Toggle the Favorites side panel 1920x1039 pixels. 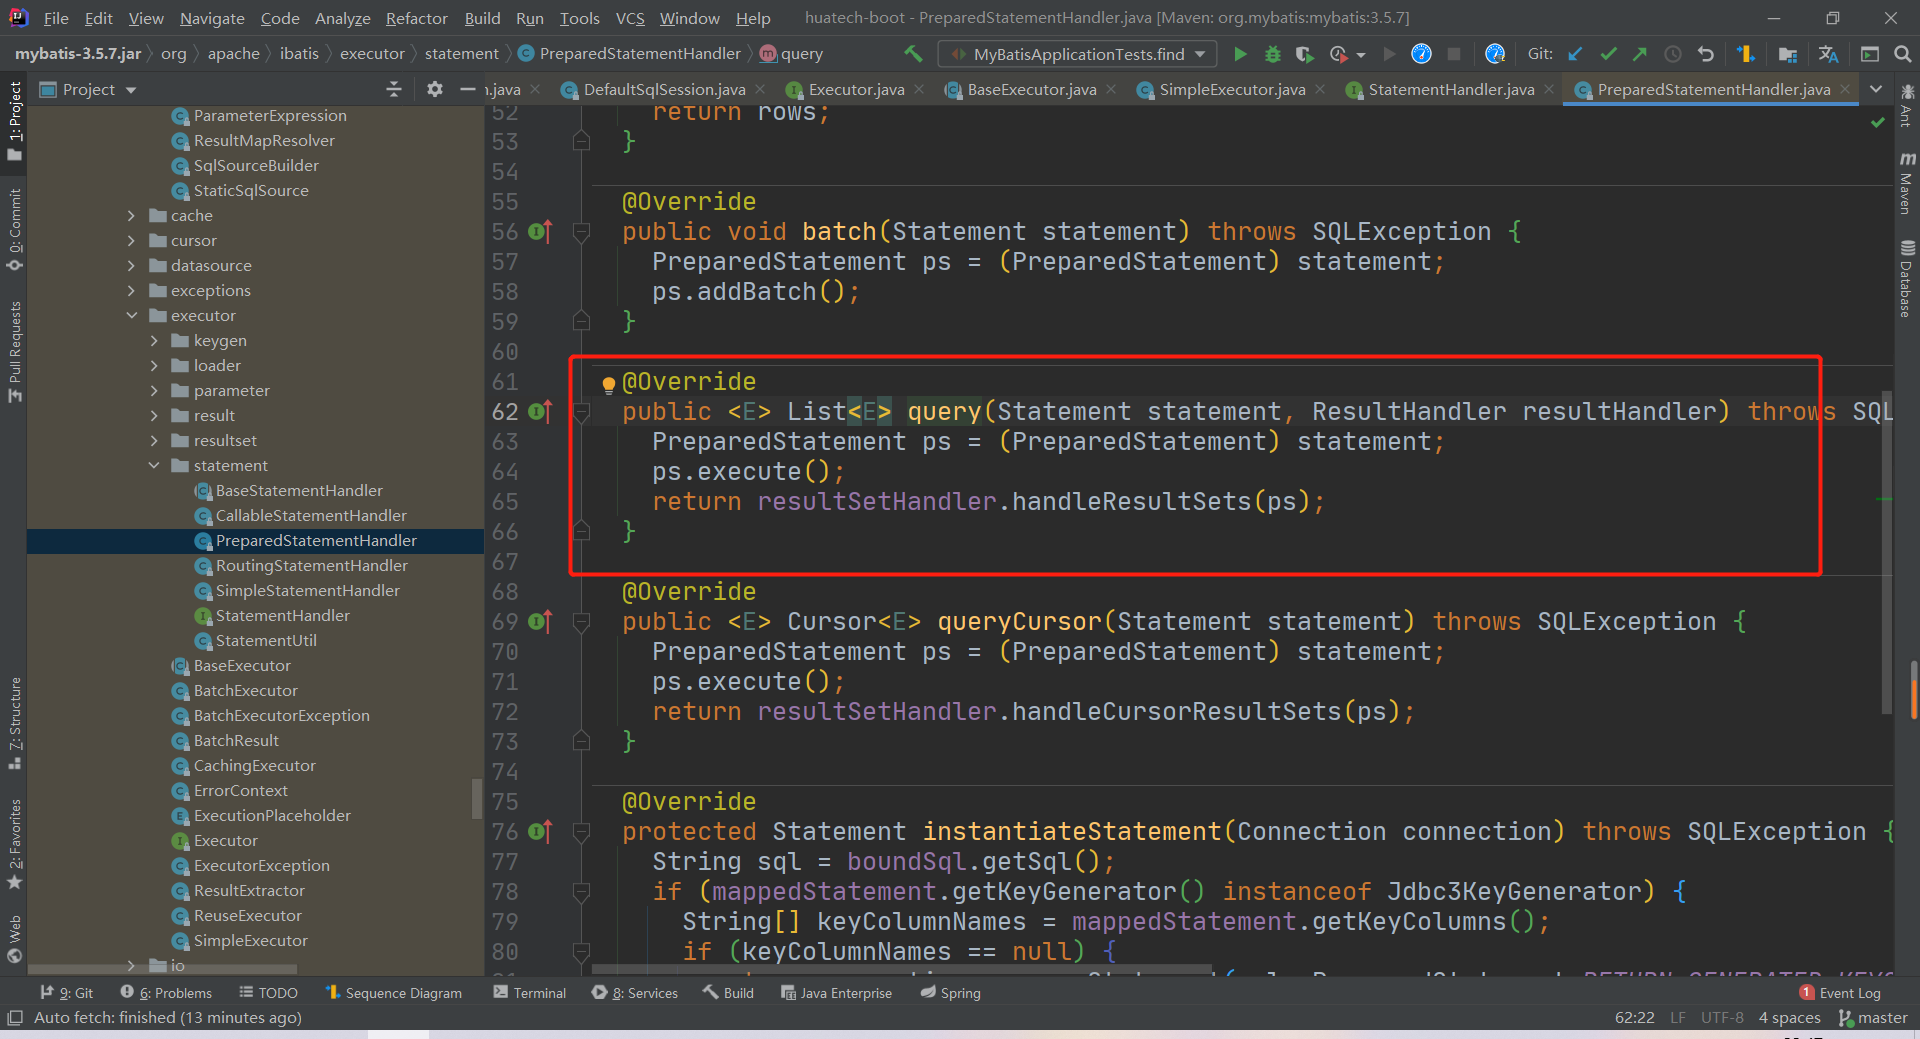[x=14, y=844]
